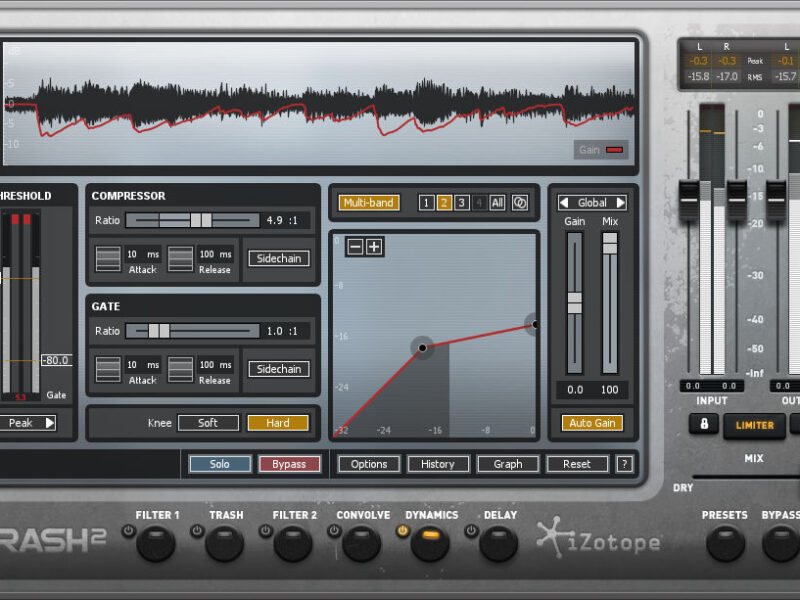This screenshot has width=800, height=600.
Task: Open the Trash module knob panel
Action: 224,544
